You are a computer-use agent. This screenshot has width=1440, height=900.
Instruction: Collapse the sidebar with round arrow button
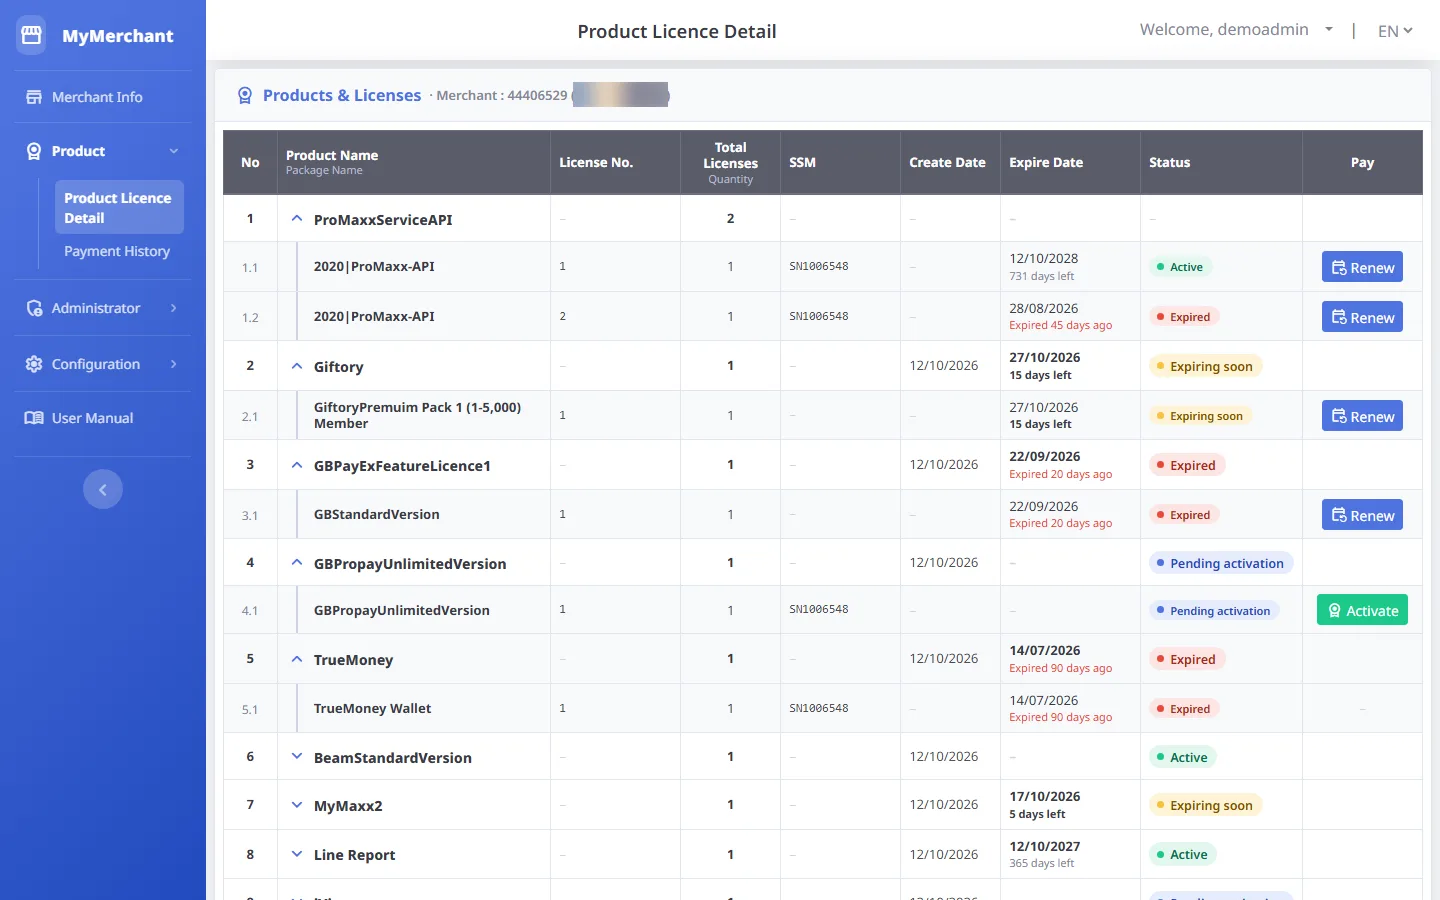tap(103, 489)
